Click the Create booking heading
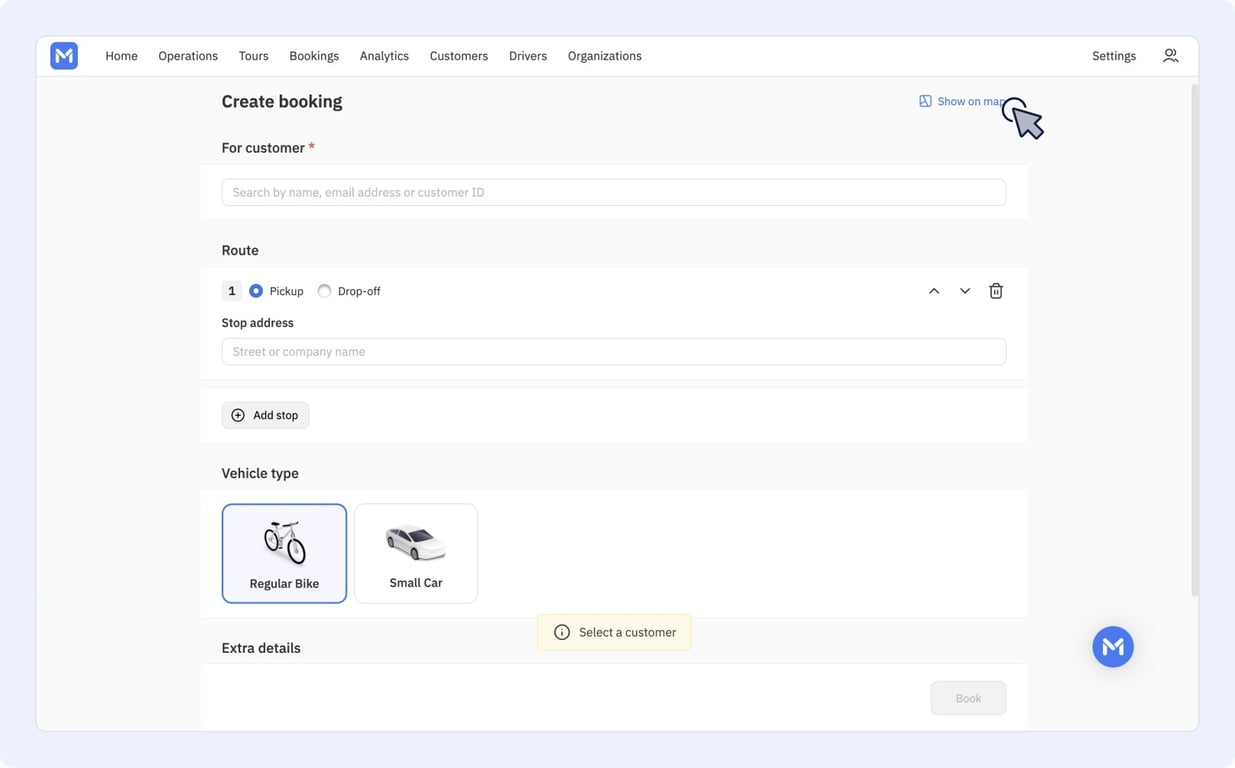The width and height of the screenshot is (1235, 768). [282, 101]
